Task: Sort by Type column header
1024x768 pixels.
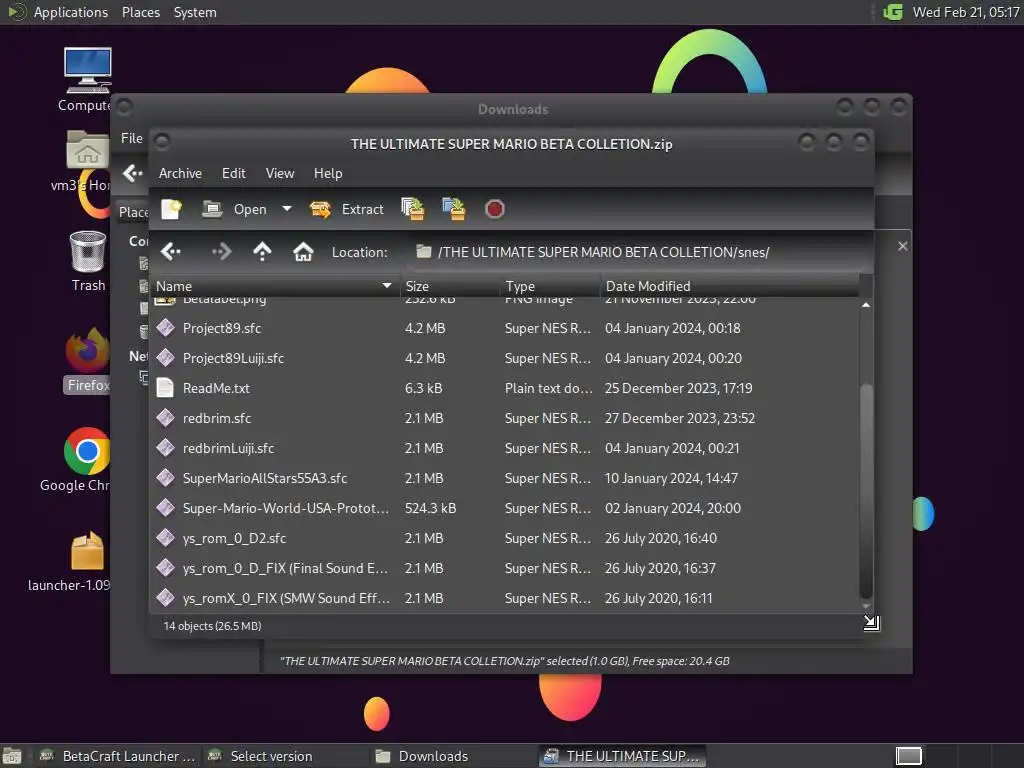Action: pyautogui.click(x=550, y=286)
